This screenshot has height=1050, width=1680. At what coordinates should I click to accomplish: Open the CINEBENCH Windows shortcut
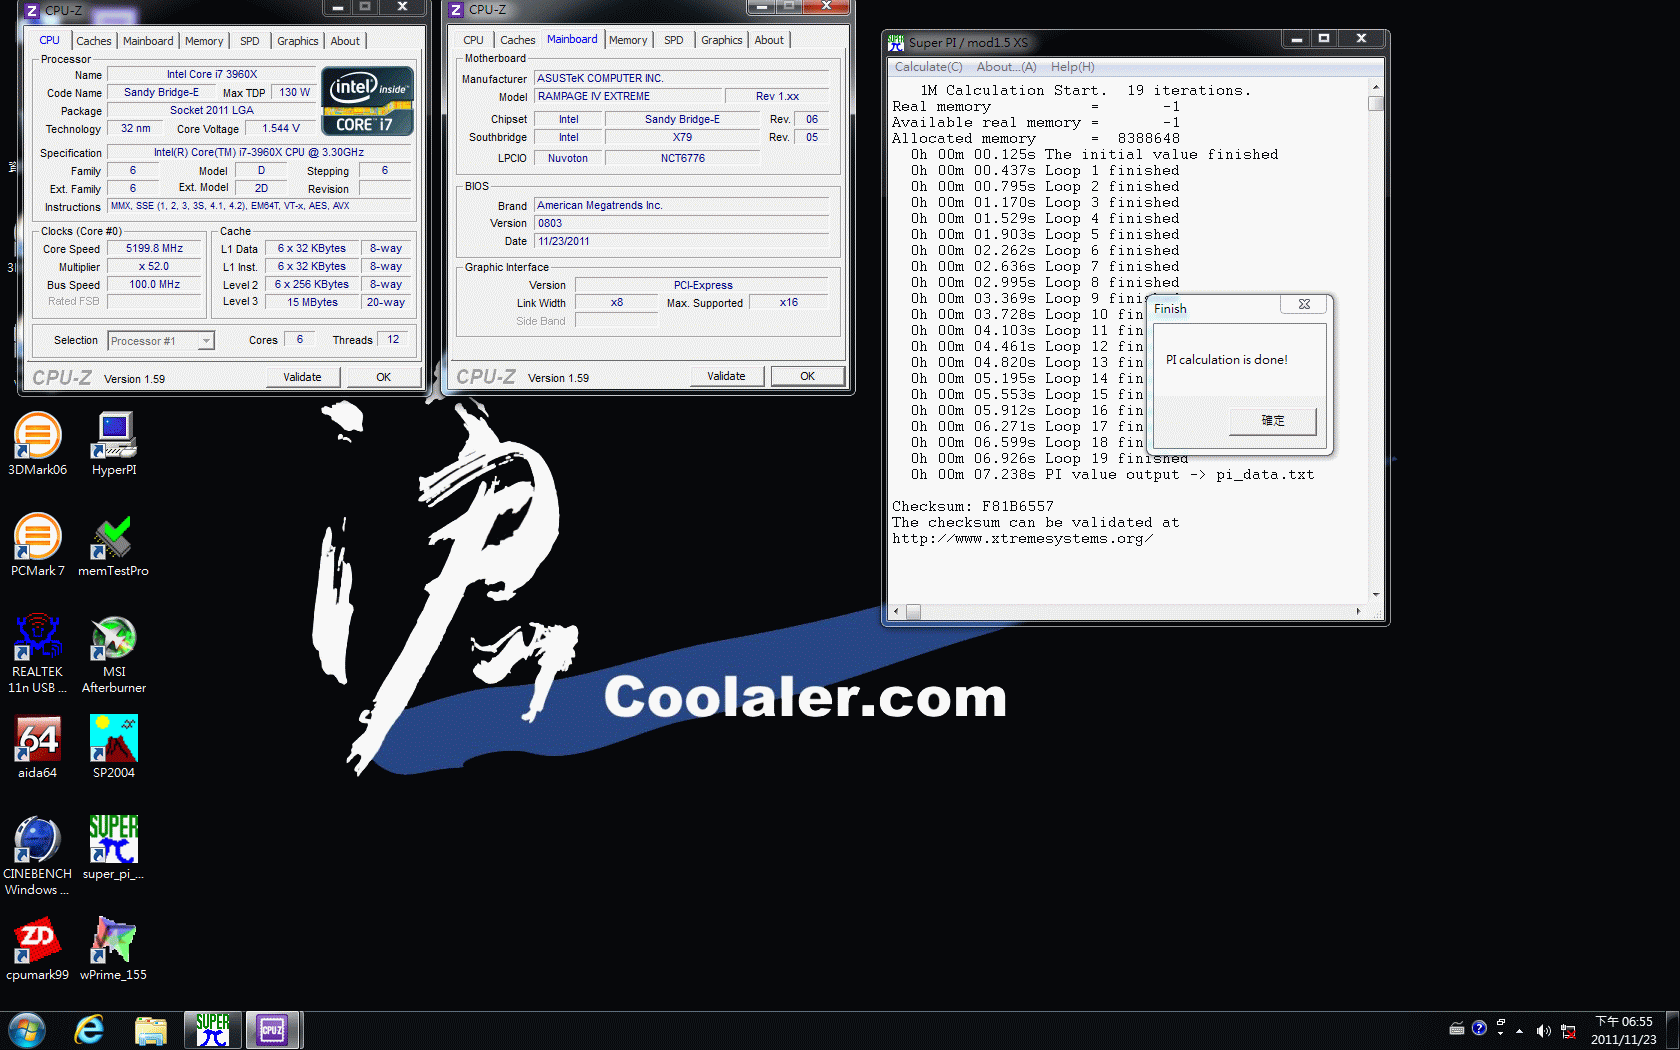[x=37, y=855]
